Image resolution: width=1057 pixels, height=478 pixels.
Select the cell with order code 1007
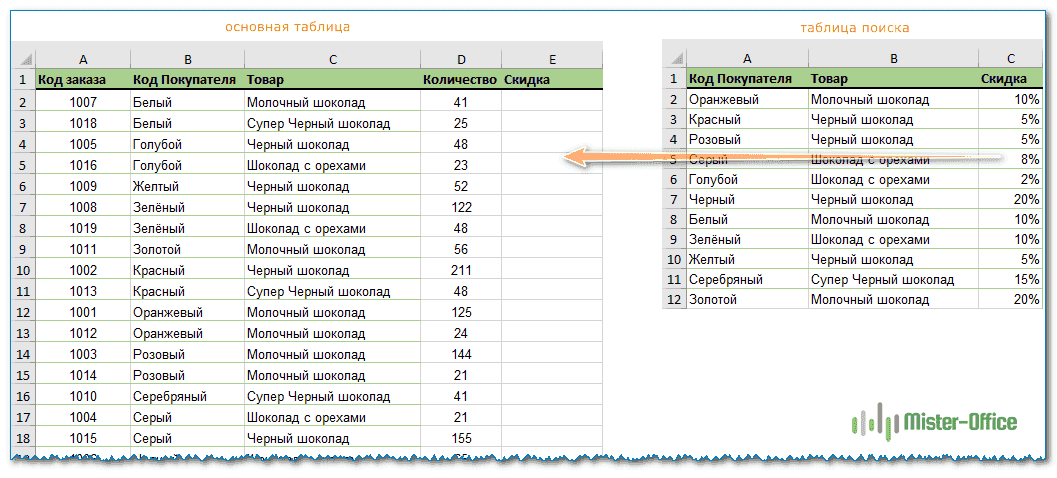point(82,102)
